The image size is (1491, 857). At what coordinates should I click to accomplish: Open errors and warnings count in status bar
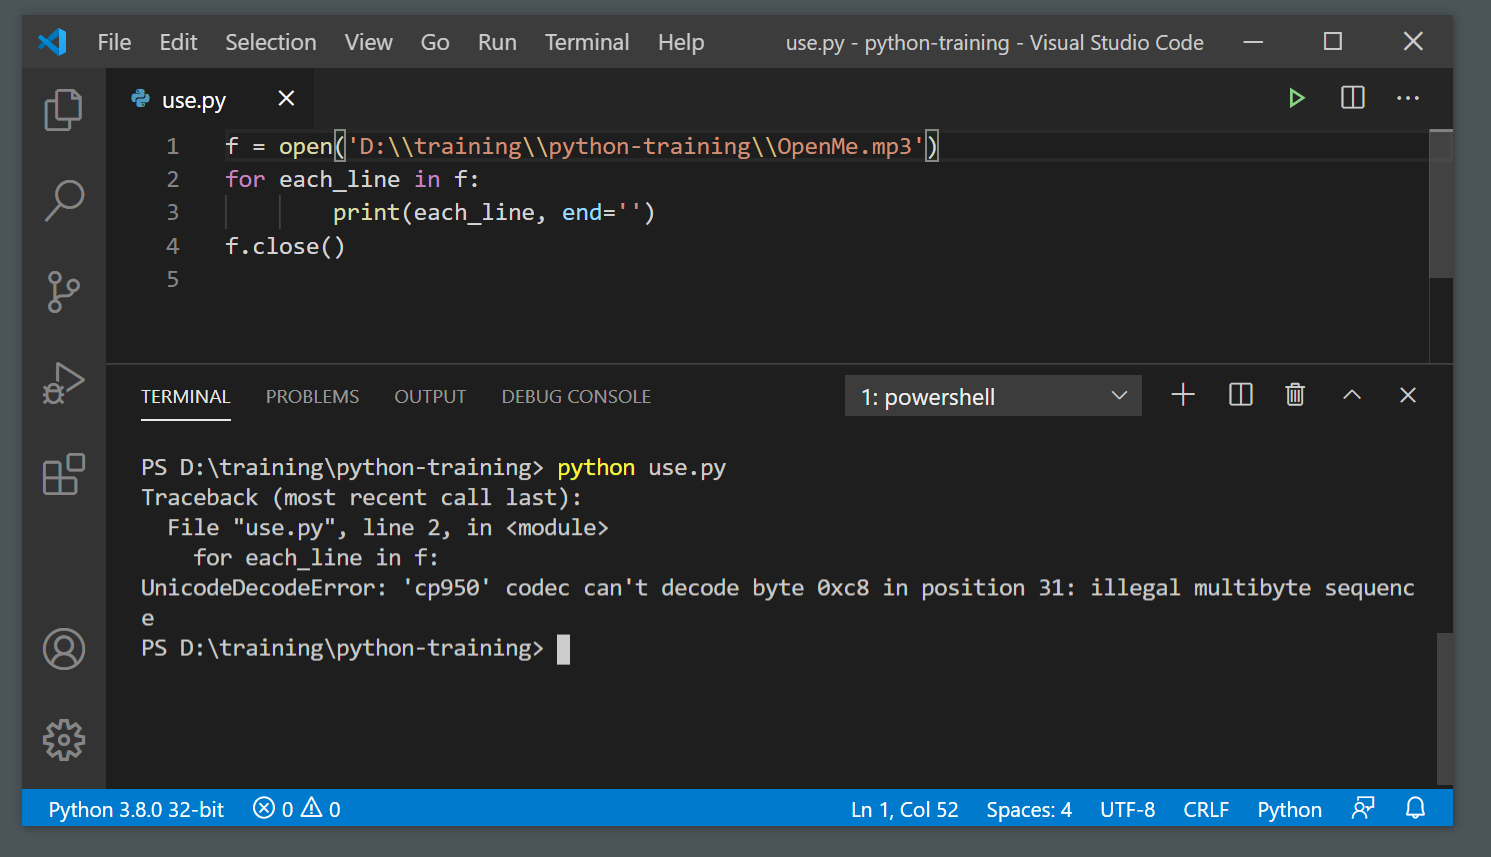296,809
